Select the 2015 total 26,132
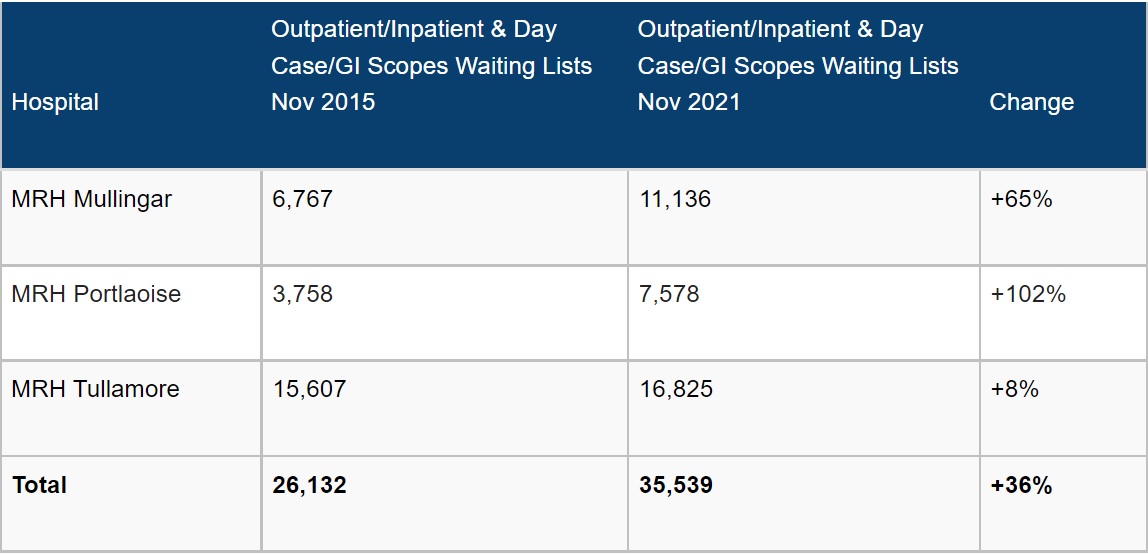Viewport: 1148px width, 555px height. click(x=309, y=485)
